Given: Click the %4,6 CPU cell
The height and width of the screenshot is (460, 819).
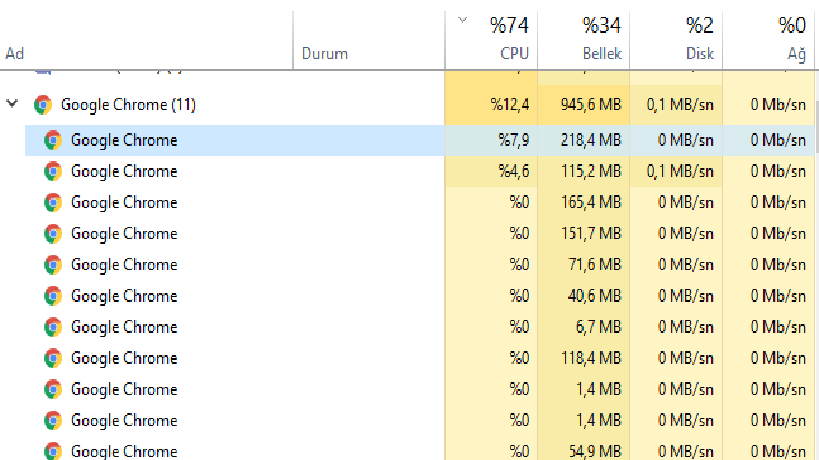Looking at the screenshot, I should point(492,171).
